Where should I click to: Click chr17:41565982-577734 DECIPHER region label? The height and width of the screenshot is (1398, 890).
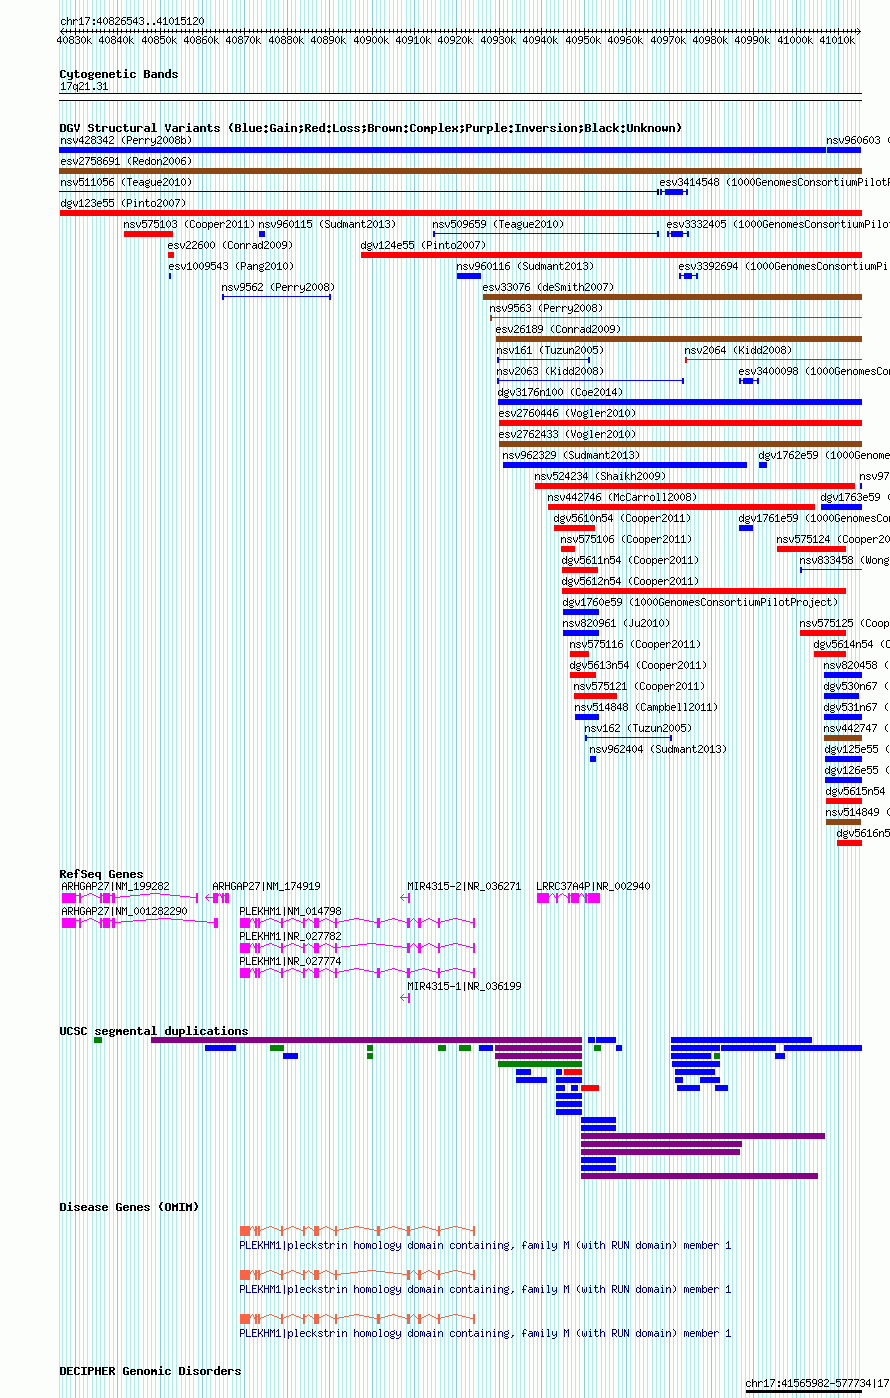point(817,1384)
